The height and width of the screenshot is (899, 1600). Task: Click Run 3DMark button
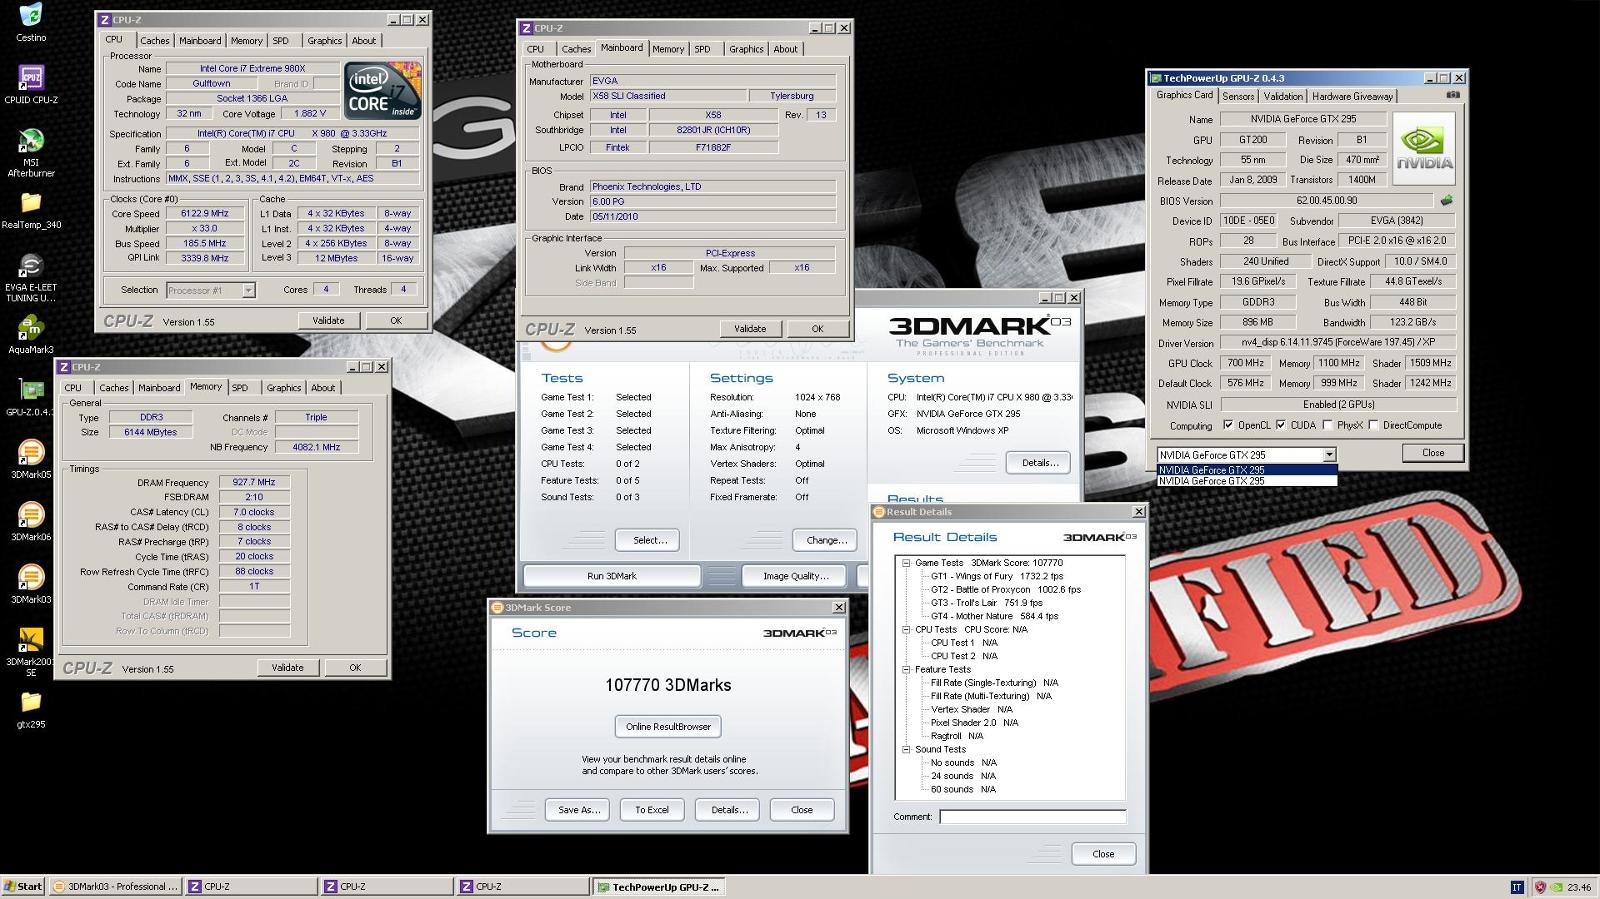612,576
